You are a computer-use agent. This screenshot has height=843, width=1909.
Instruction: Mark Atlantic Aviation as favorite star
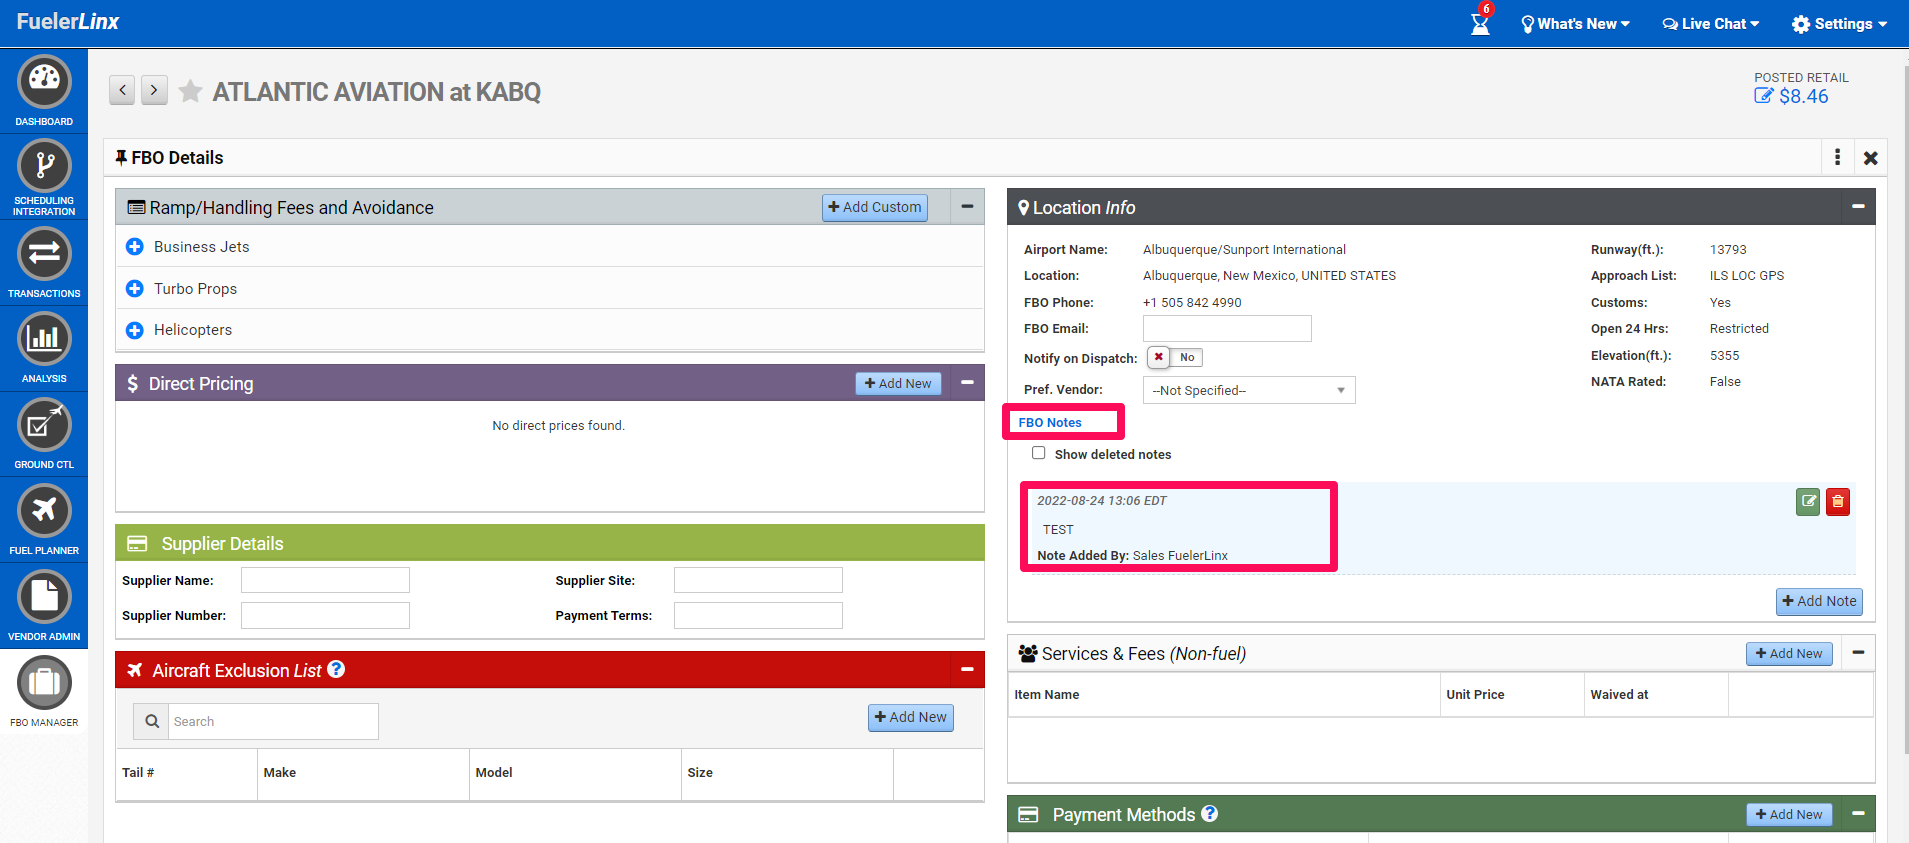click(x=190, y=92)
